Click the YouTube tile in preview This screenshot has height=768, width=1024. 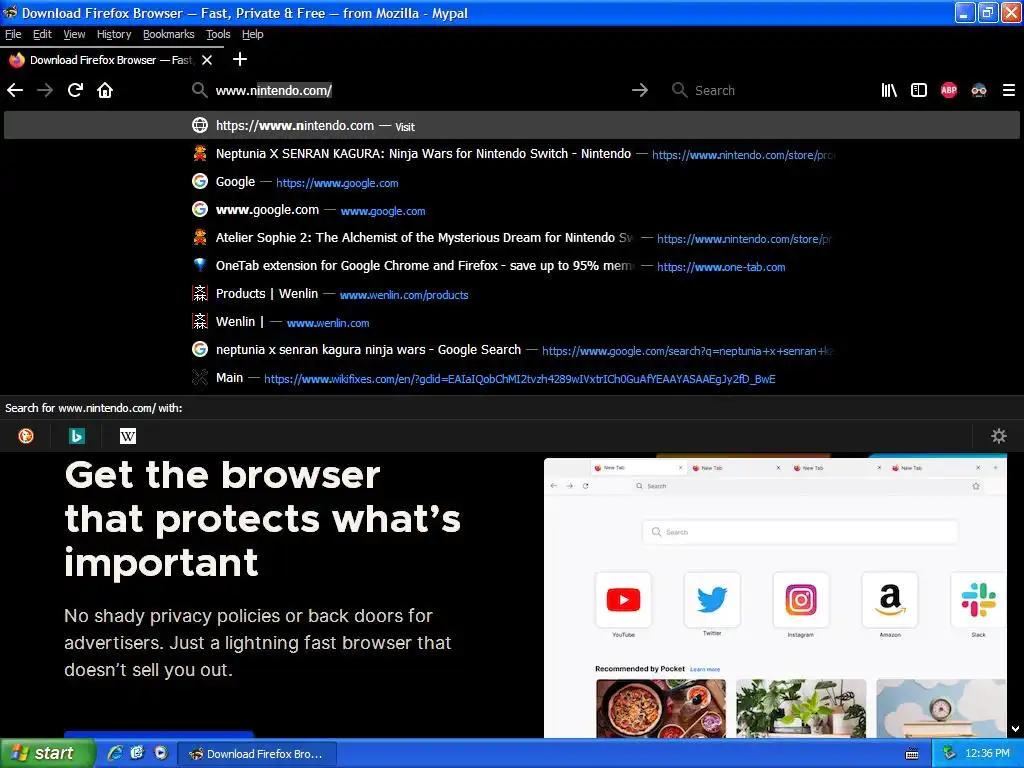pyautogui.click(x=623, y=600)
